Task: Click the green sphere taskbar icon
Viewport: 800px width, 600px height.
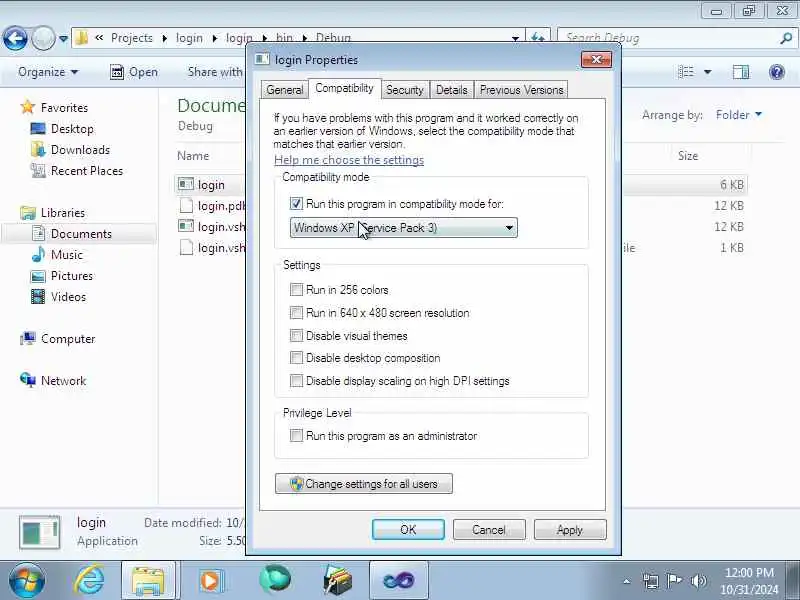Action: click(x=274, y=579)
